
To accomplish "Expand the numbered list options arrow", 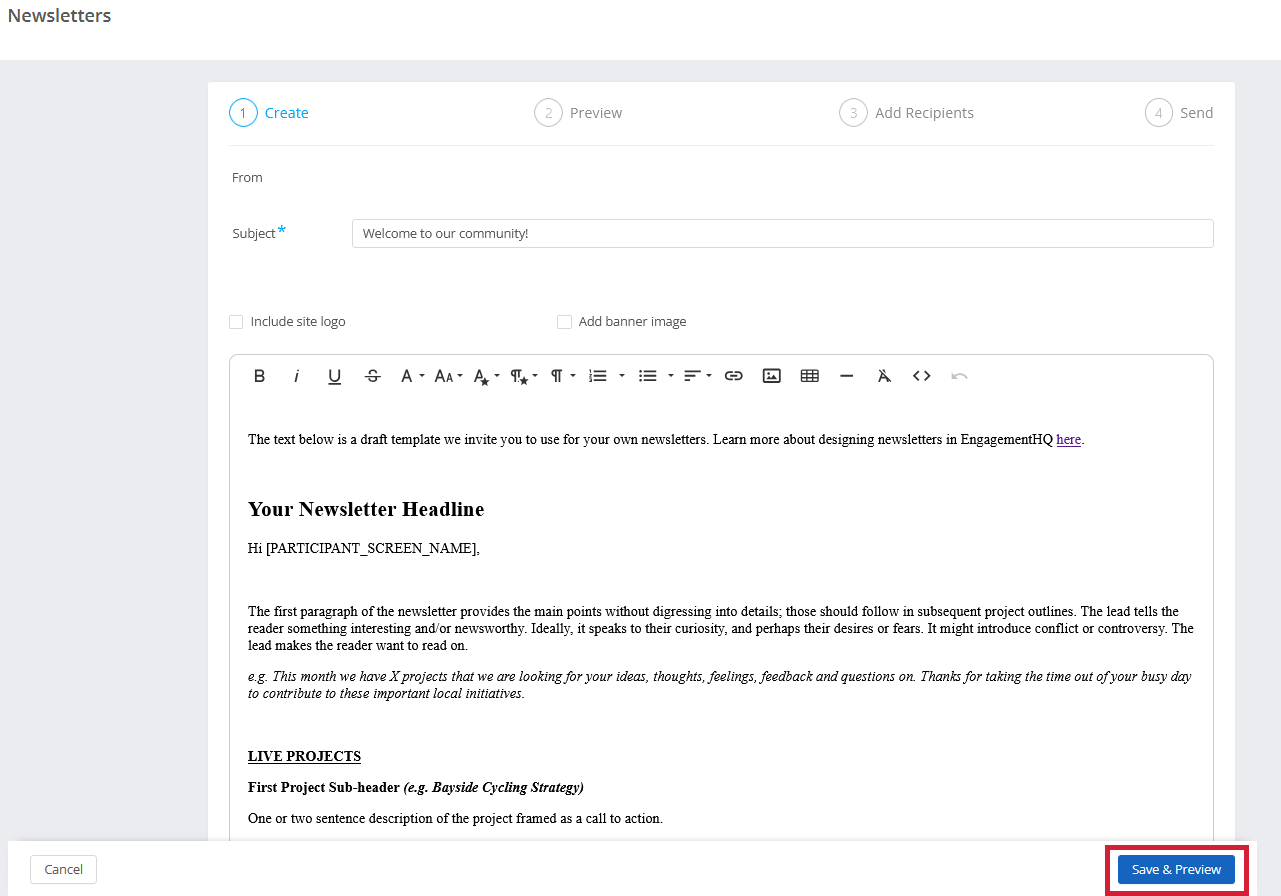I will (622, 376).
